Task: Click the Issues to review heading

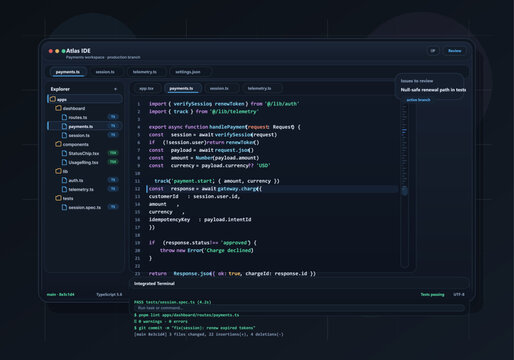Action: (x=417, y=81)
